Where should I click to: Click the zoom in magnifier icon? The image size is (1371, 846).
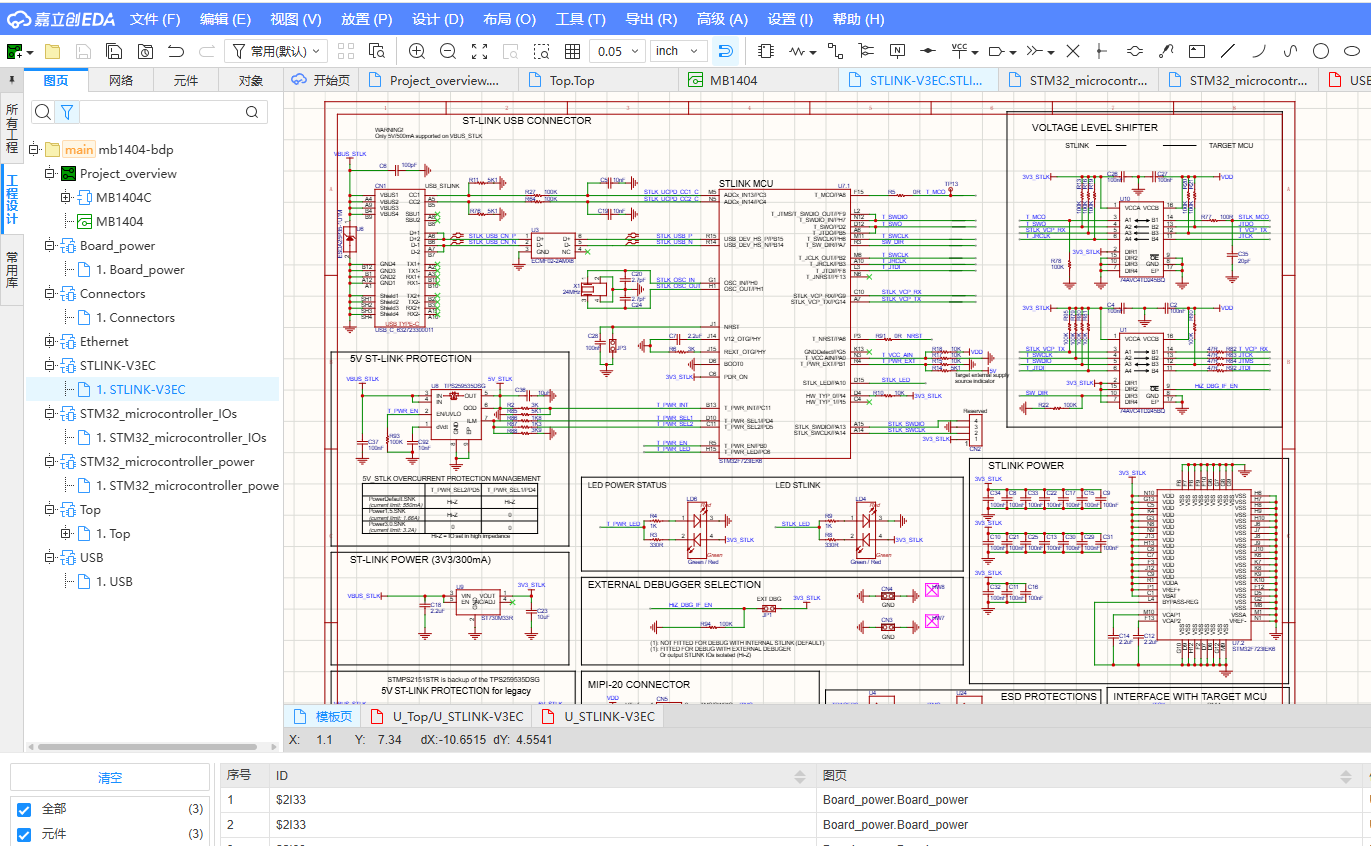tap(417, 51)
